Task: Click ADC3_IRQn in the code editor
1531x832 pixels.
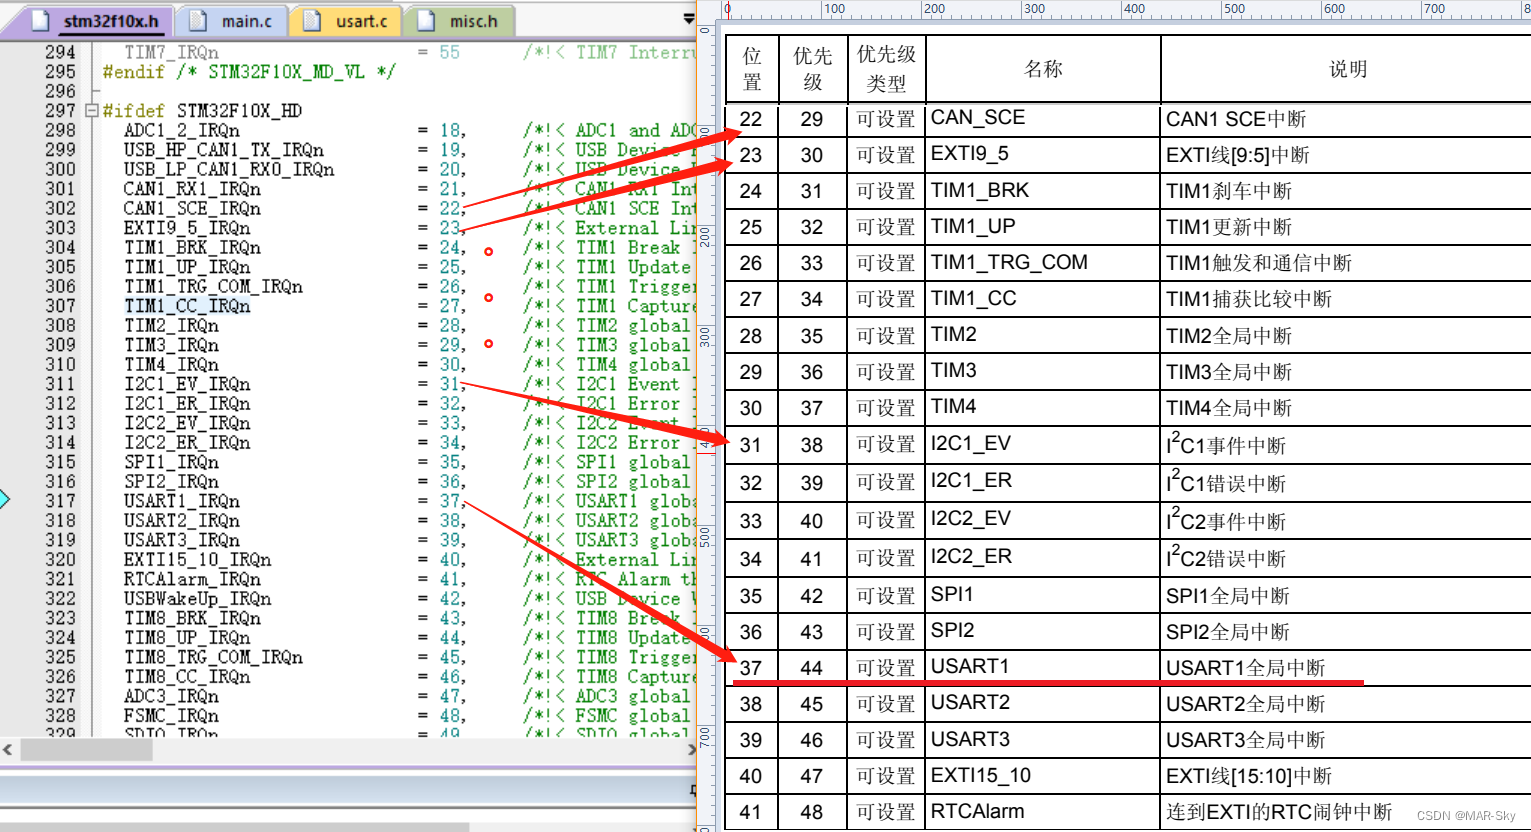Action: pos(171,696)
